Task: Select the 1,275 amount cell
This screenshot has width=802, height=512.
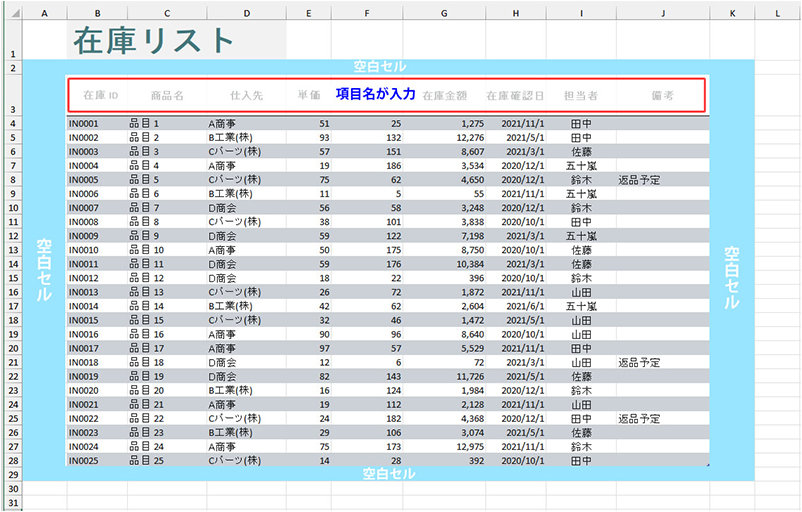Action: click(x=444, y=124)
